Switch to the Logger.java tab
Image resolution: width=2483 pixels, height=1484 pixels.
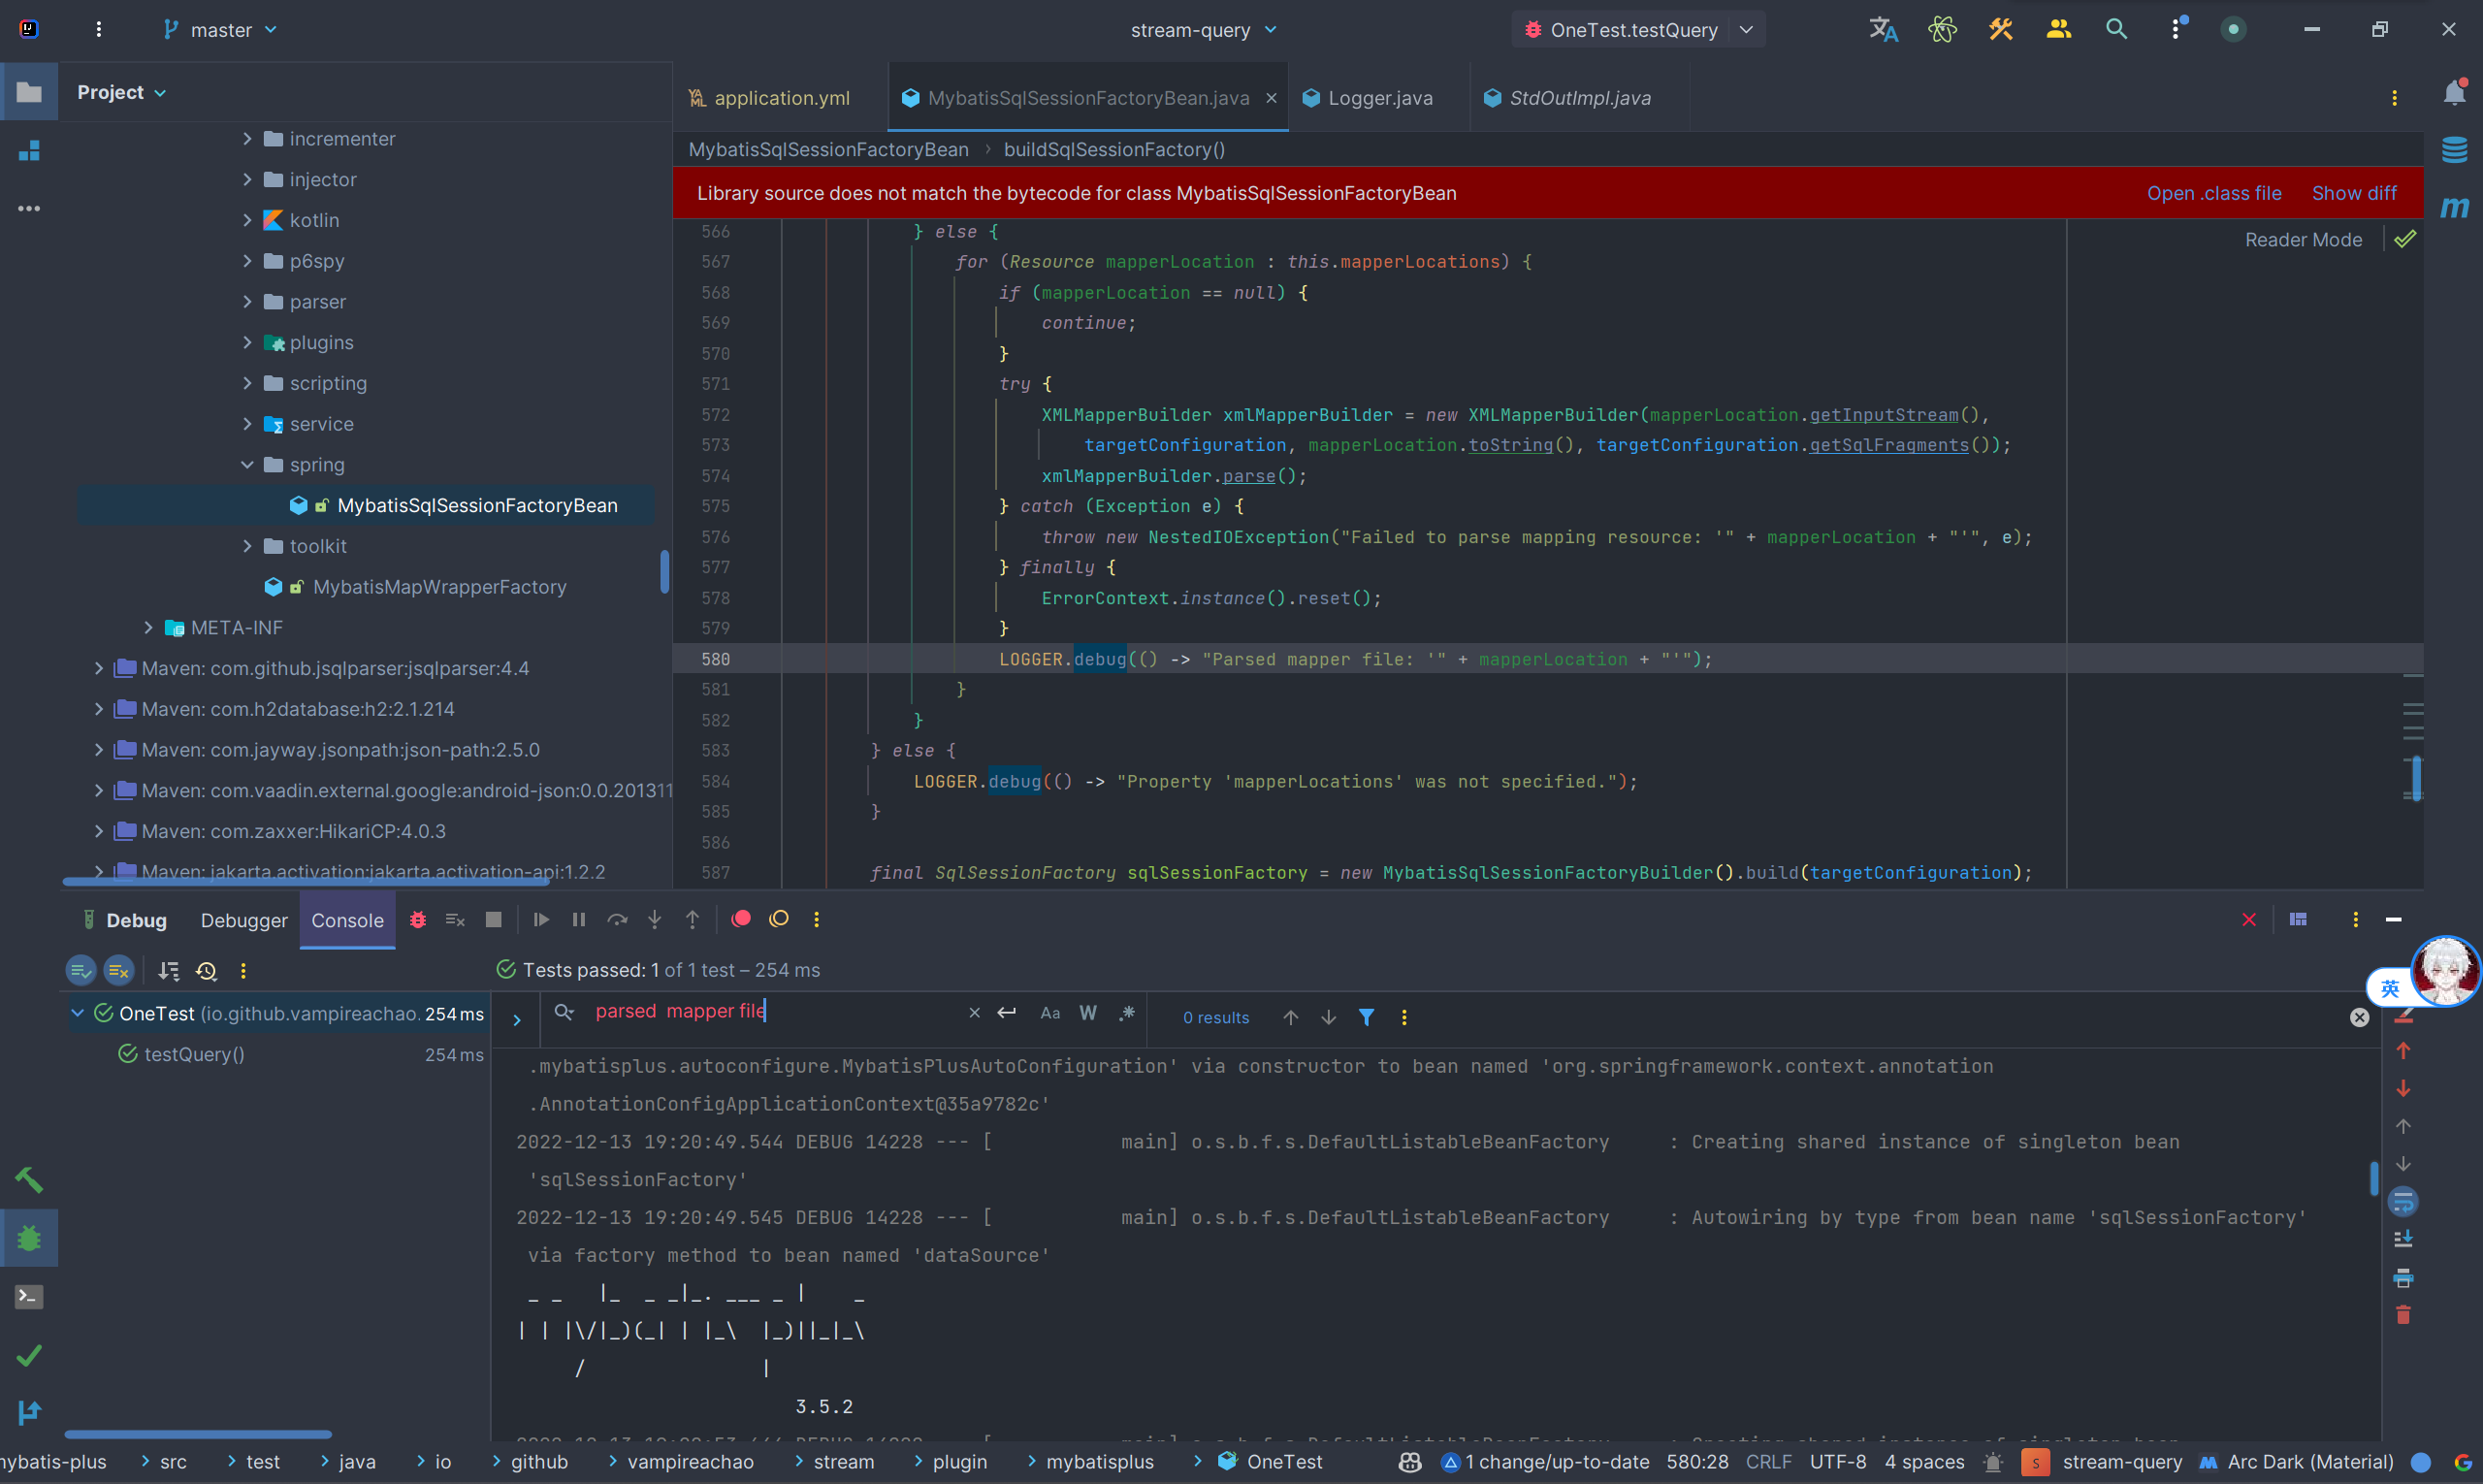pyautogui.click(x=1379, y=98)
